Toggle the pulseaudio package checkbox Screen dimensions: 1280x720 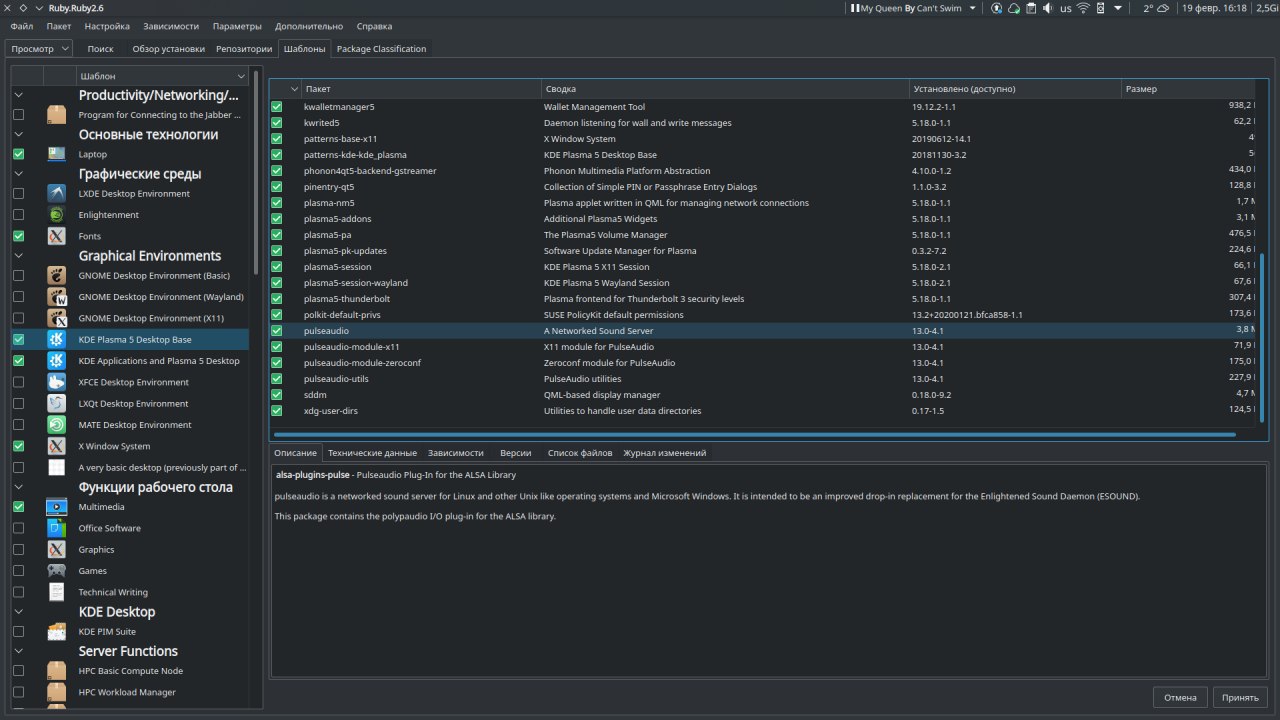click(277, 331)
